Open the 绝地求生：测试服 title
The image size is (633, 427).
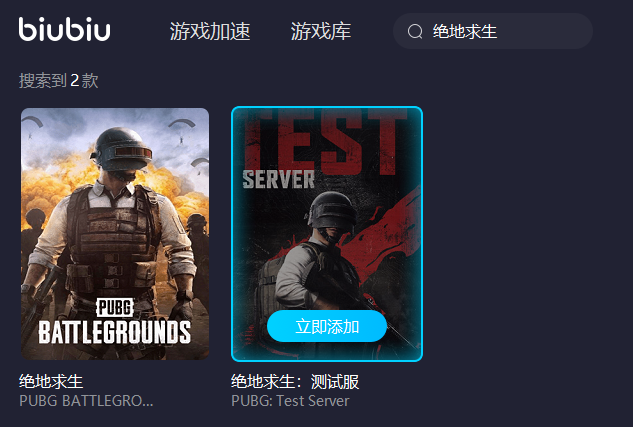(x=295, y=381)
